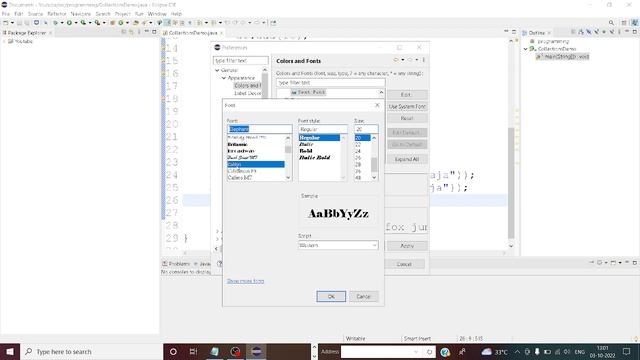Collapse the Appearance tree node

pos(224,78)
